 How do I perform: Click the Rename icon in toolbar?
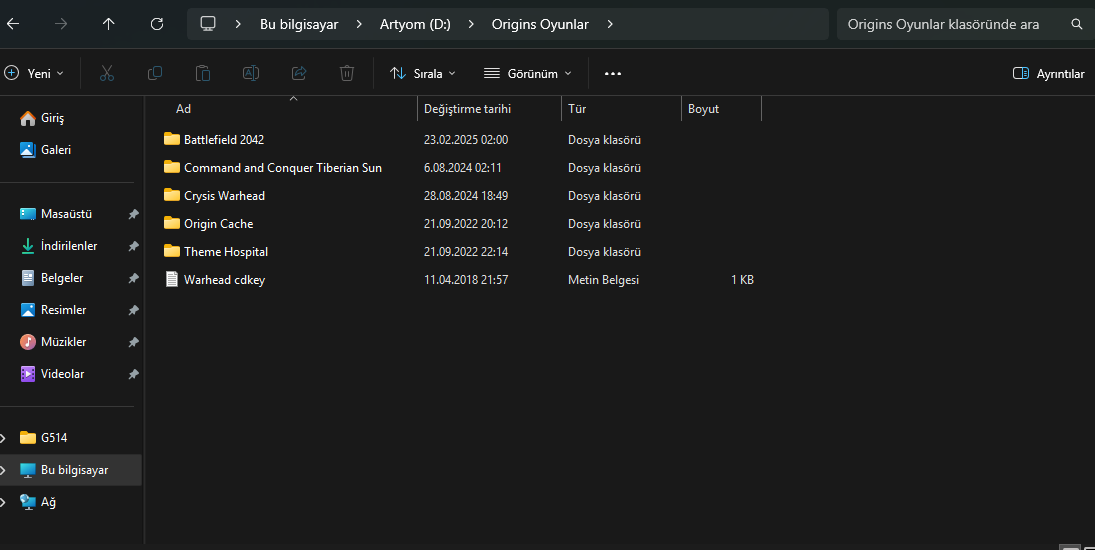click(251, 73)
